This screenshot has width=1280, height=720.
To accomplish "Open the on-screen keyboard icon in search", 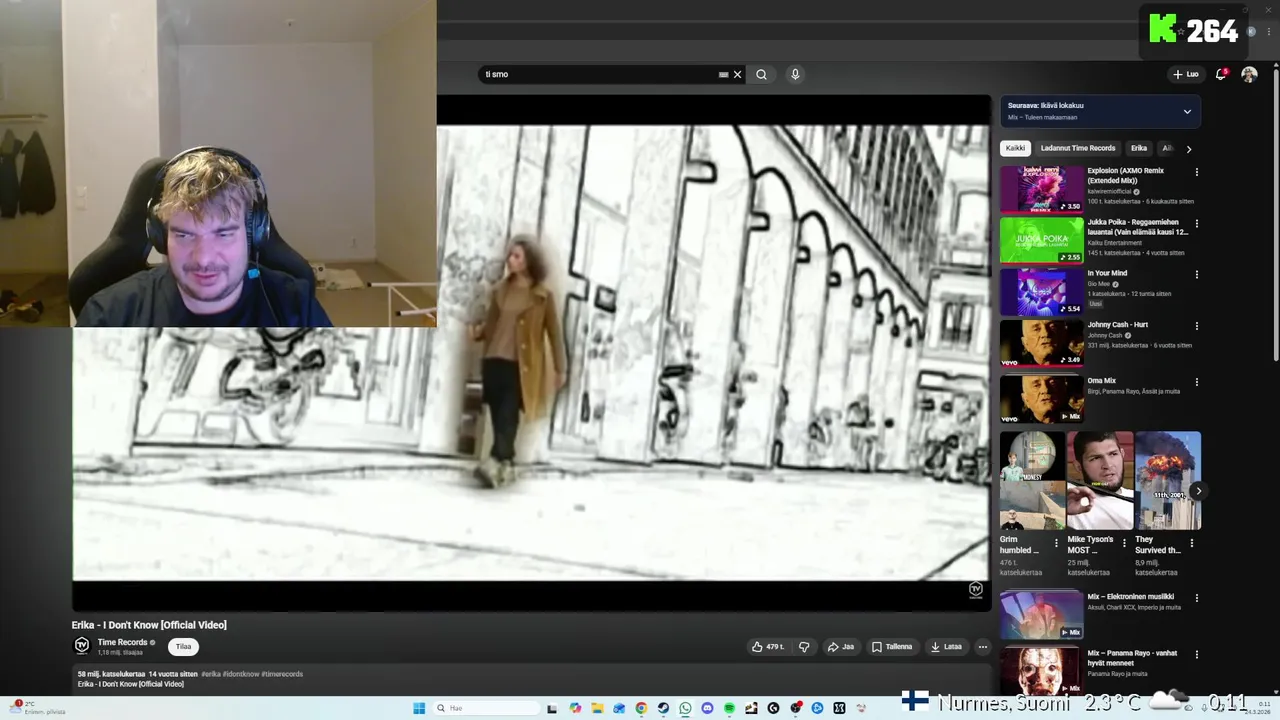I will (x=723, y=74).
